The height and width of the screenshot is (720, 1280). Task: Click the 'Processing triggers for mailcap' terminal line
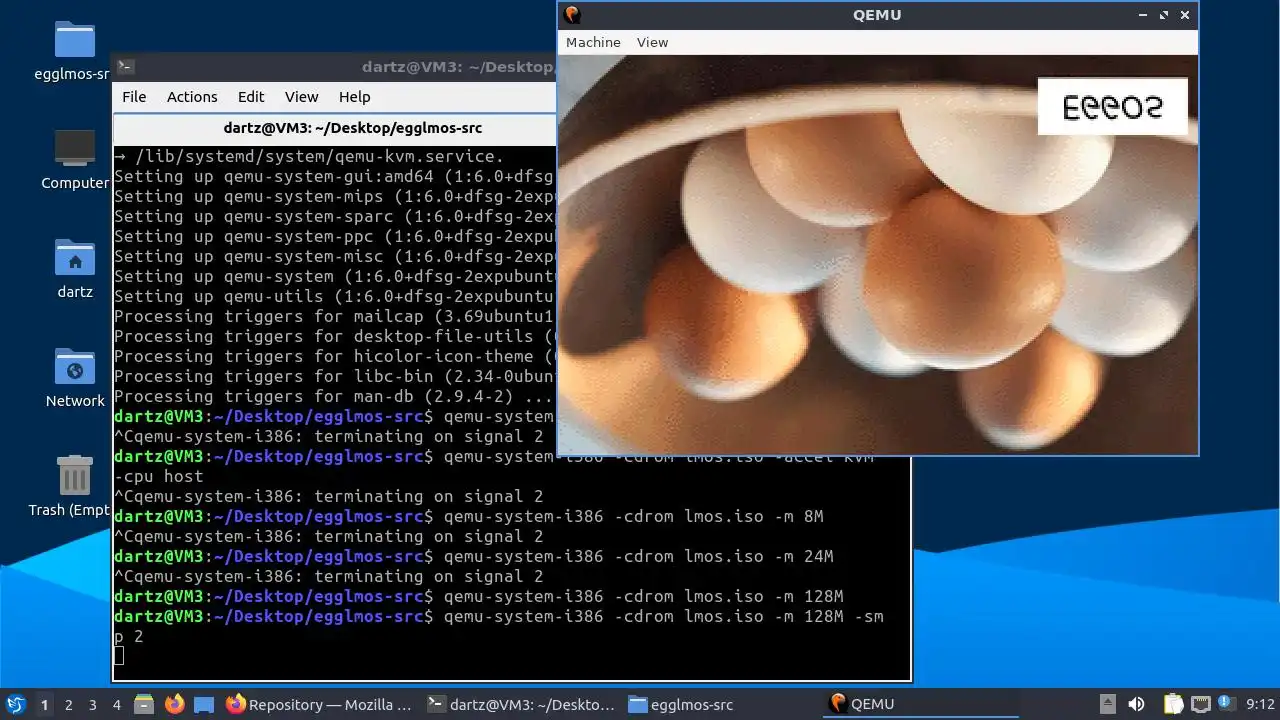point(334,316)
